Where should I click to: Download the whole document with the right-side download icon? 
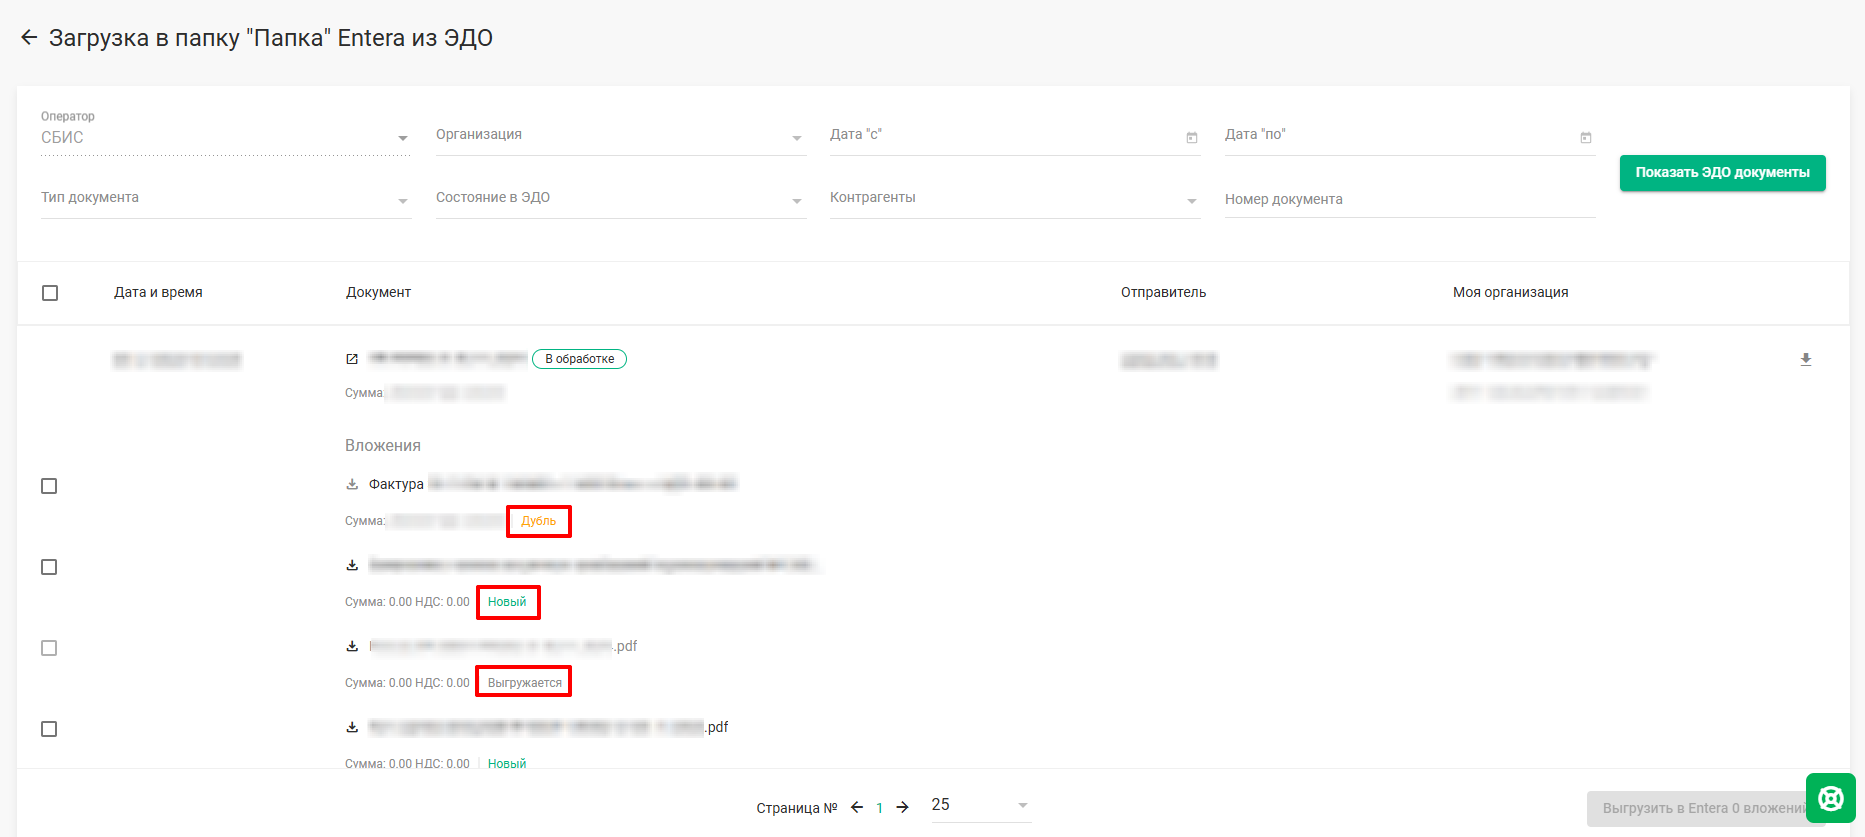coord(1806,359)
